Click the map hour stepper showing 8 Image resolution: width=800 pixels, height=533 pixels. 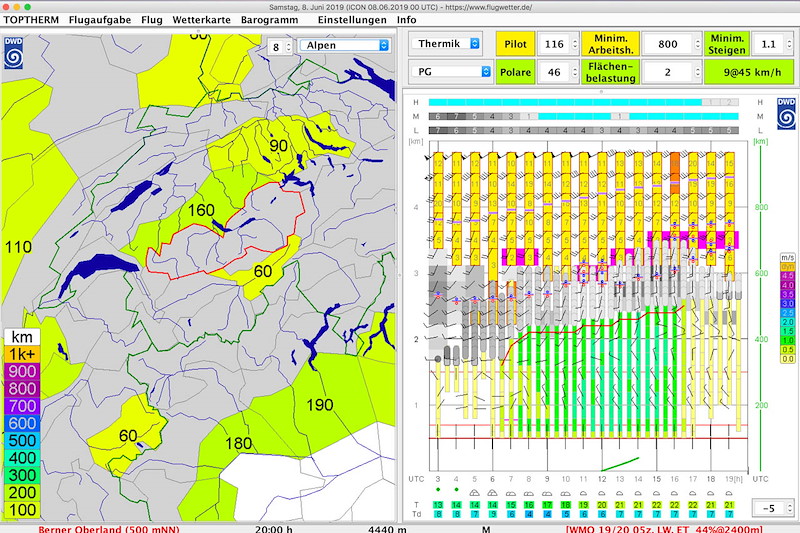click(x=280, y=47)
